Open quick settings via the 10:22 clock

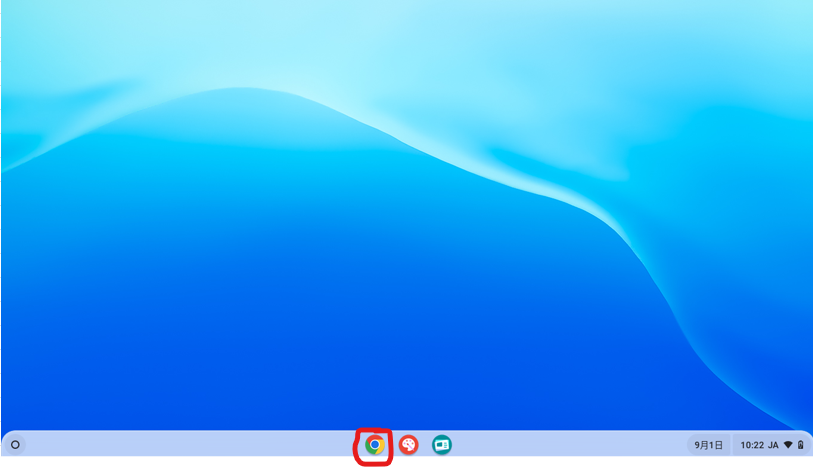point(752,445)
